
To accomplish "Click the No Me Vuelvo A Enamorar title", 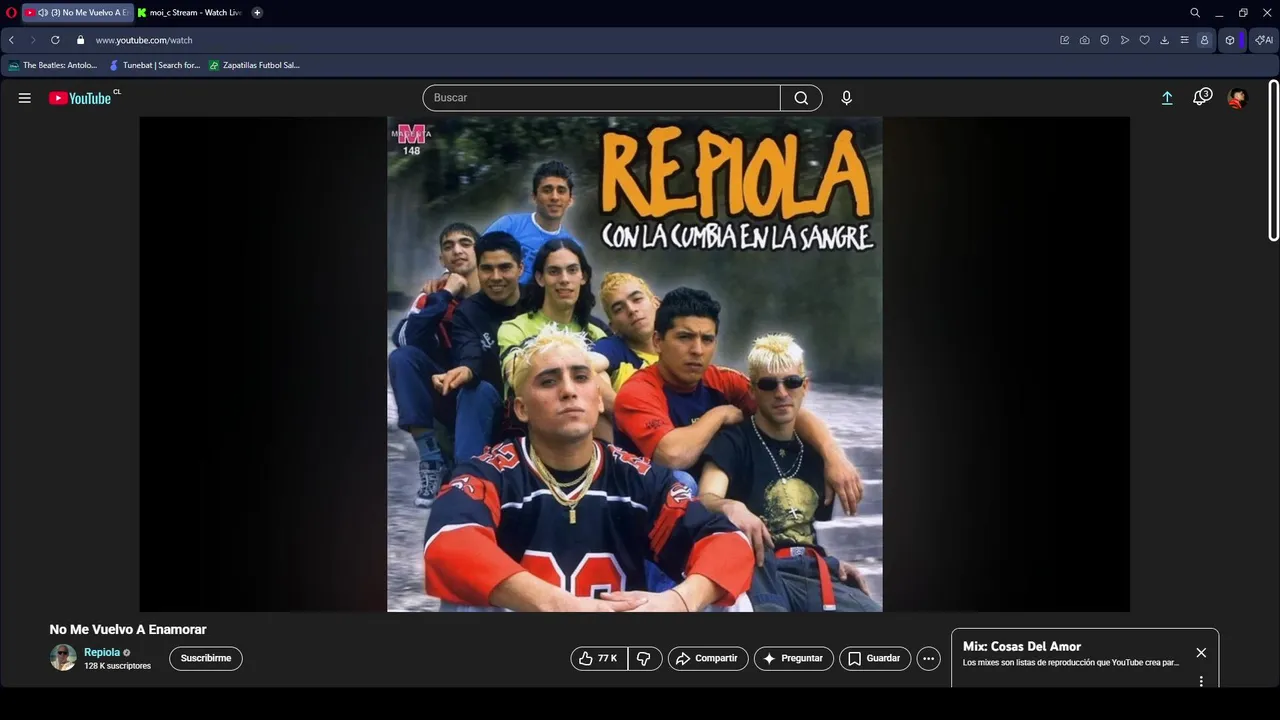I will pyautogui.click(x=128, y=629).
